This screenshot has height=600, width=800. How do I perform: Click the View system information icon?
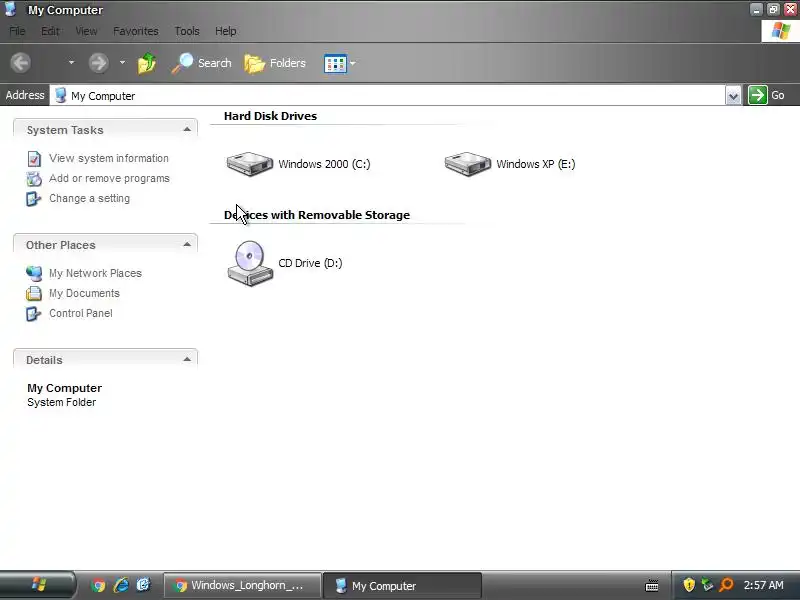[34, 159]
